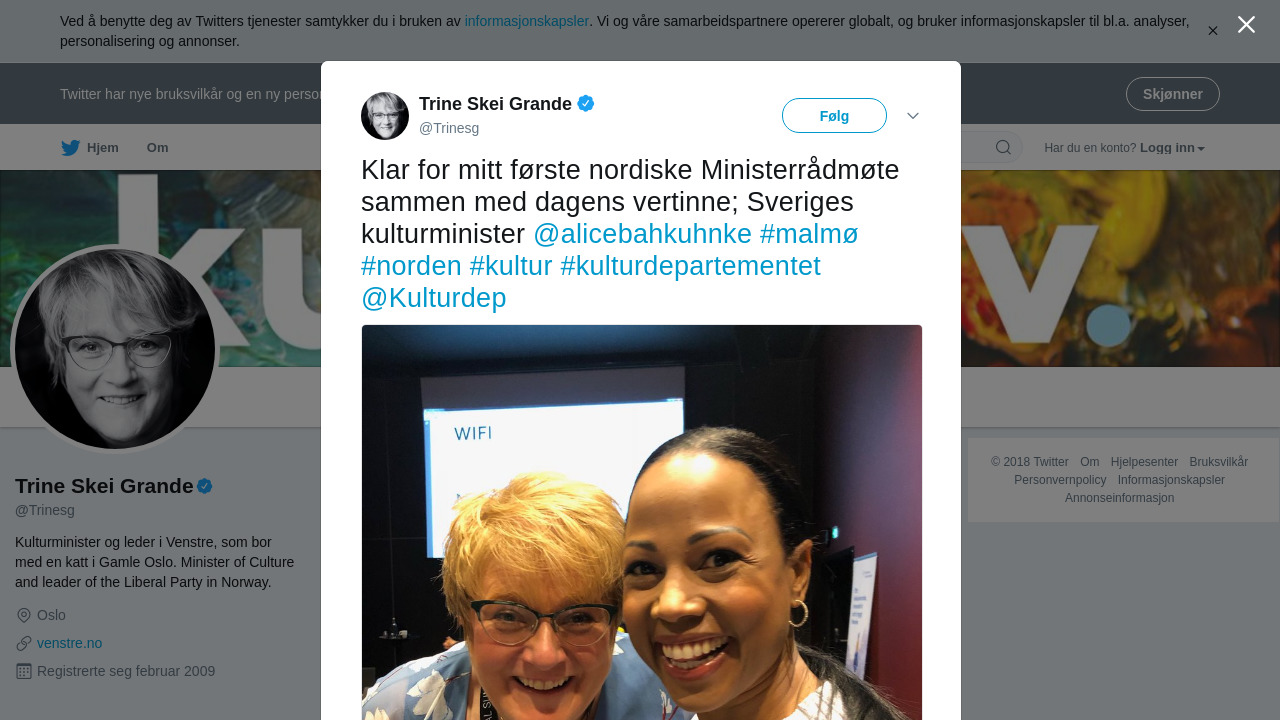Open the Om menu item
The height and width of the screenshot is (720, 1280).
tap(158, 148)
